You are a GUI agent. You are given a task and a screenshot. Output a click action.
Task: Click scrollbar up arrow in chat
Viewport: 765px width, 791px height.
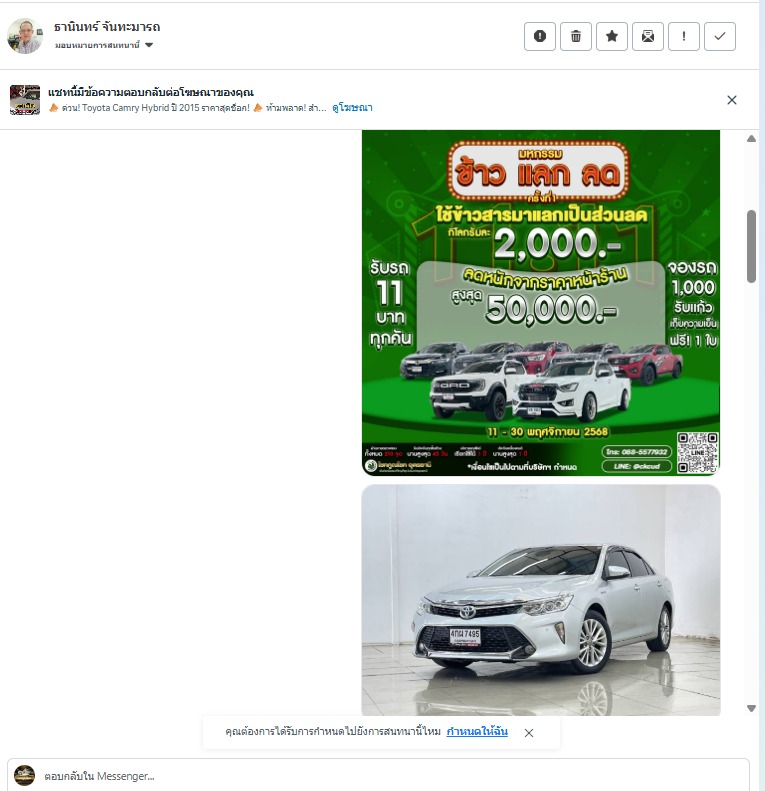pyautogui.click(x=751, y=139)
